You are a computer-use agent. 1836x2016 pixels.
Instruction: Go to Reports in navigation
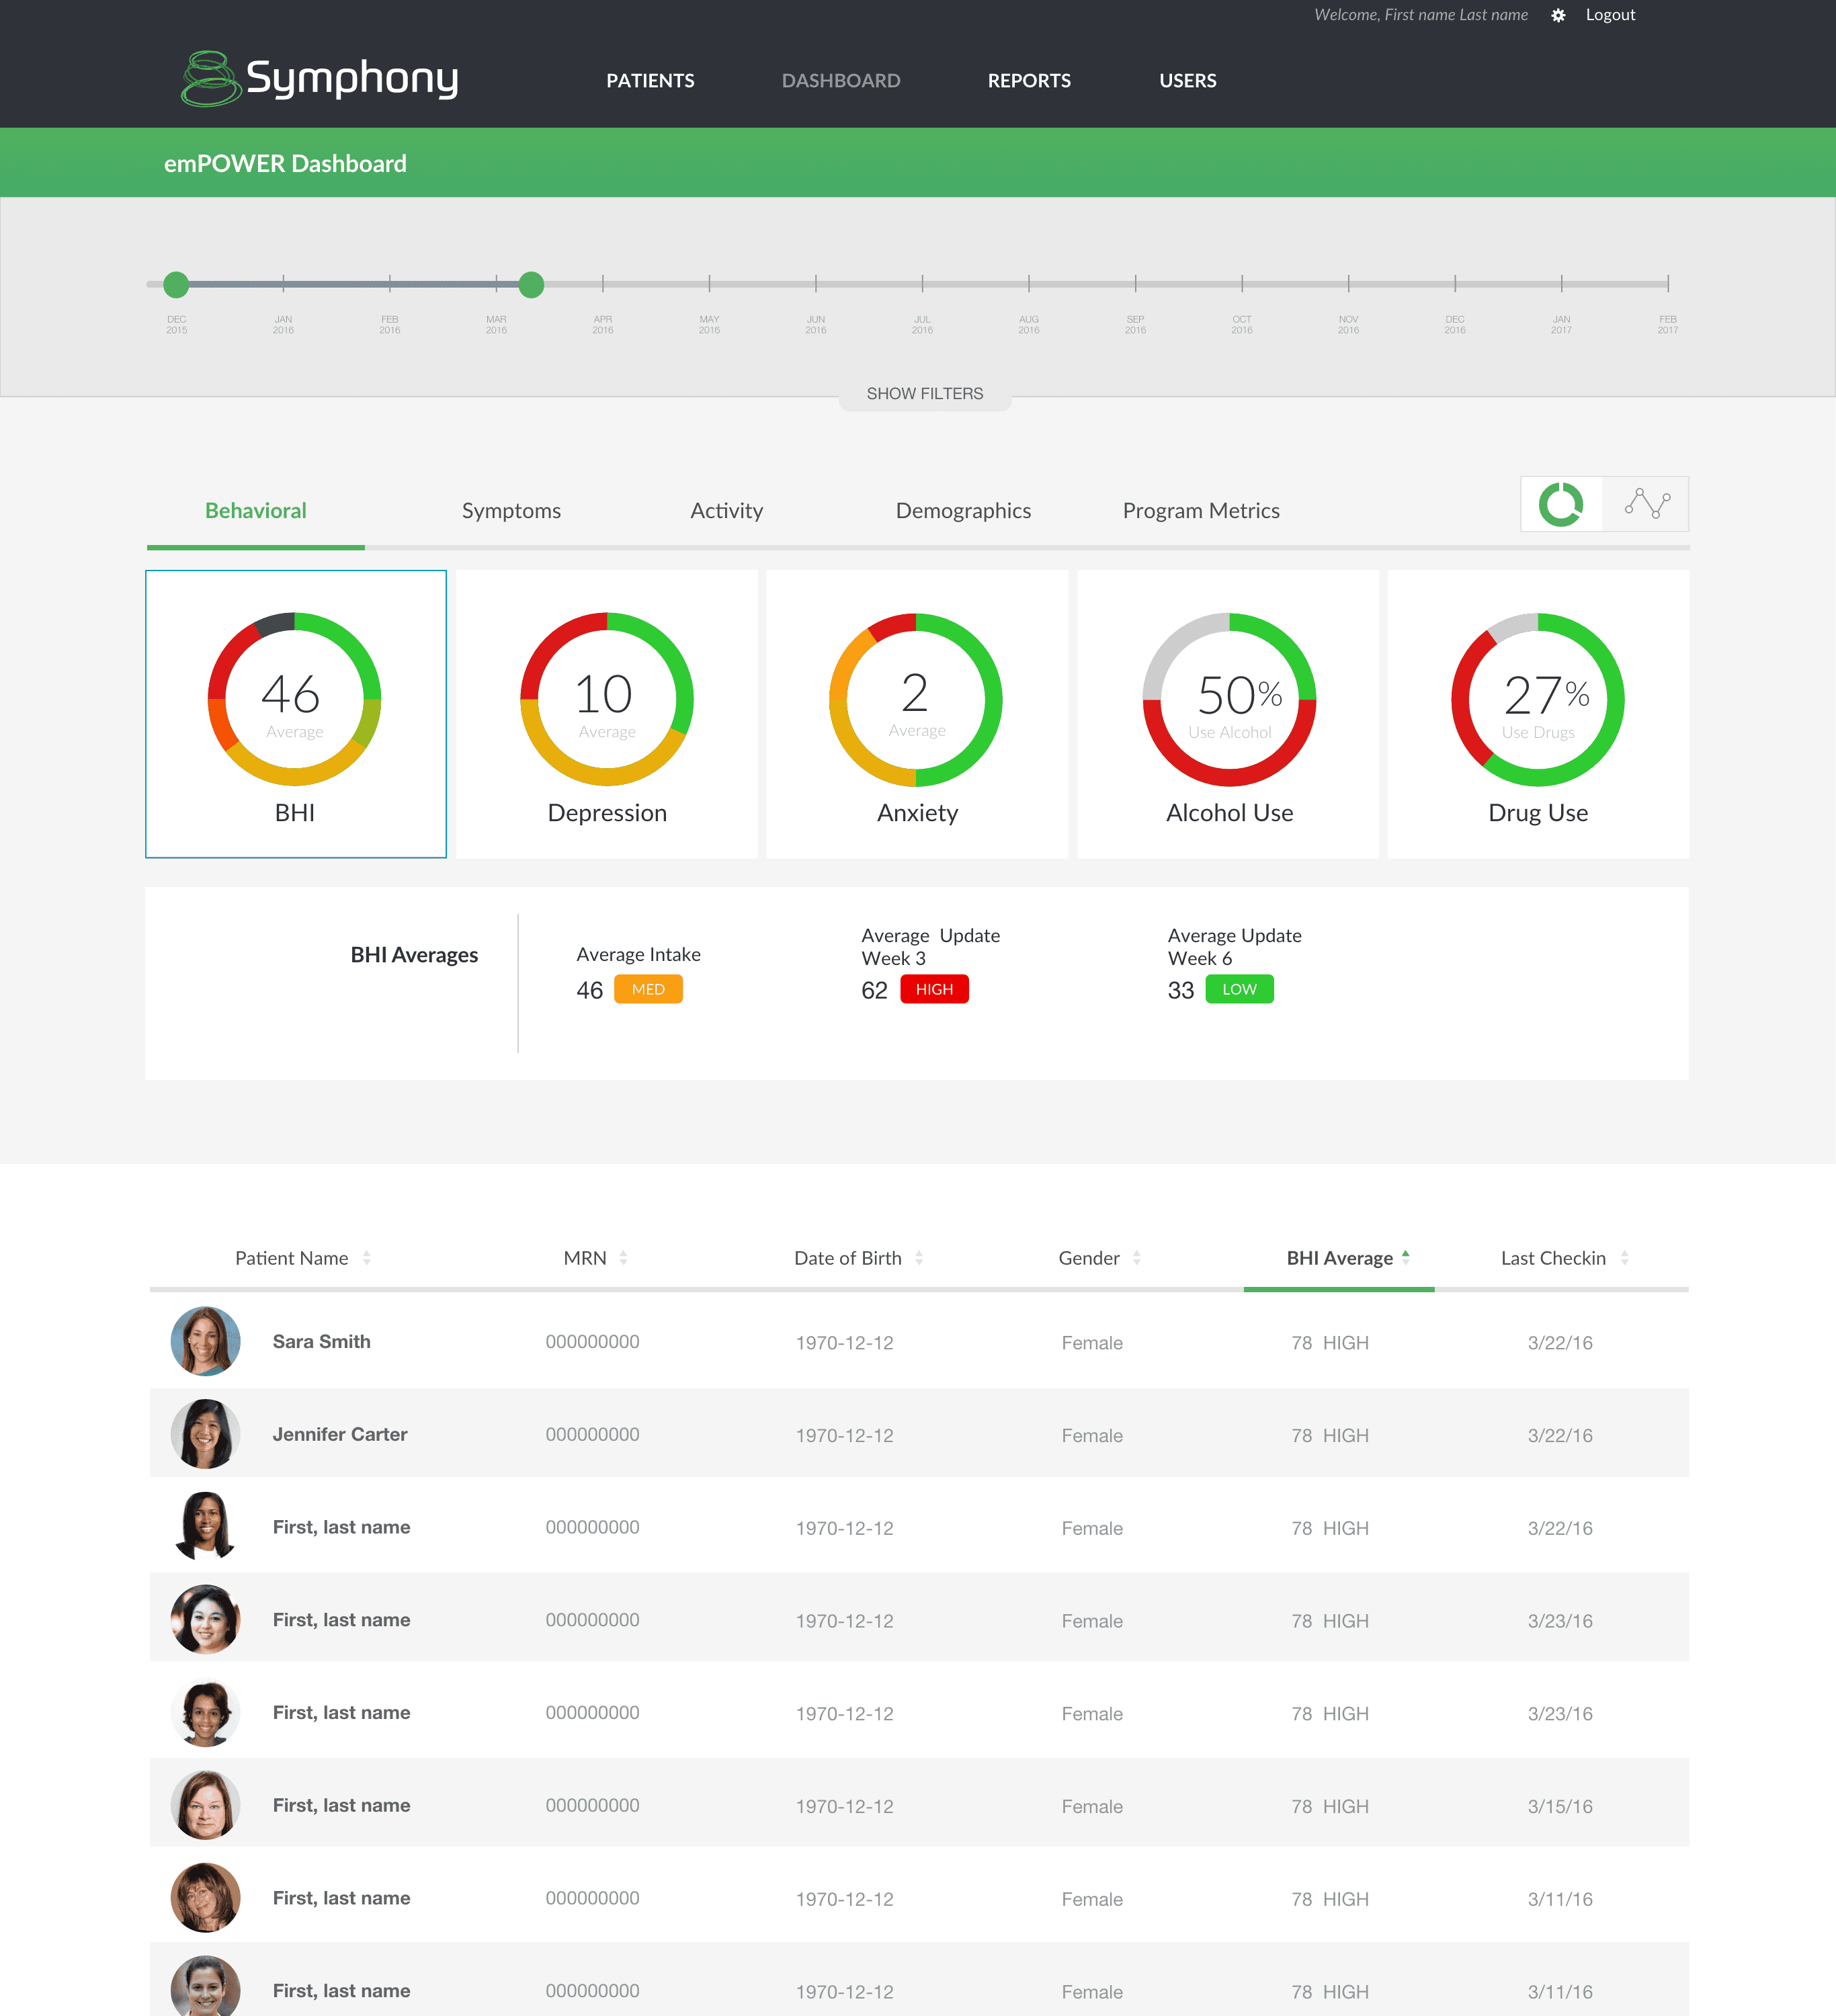click(x=1028, y=81)
